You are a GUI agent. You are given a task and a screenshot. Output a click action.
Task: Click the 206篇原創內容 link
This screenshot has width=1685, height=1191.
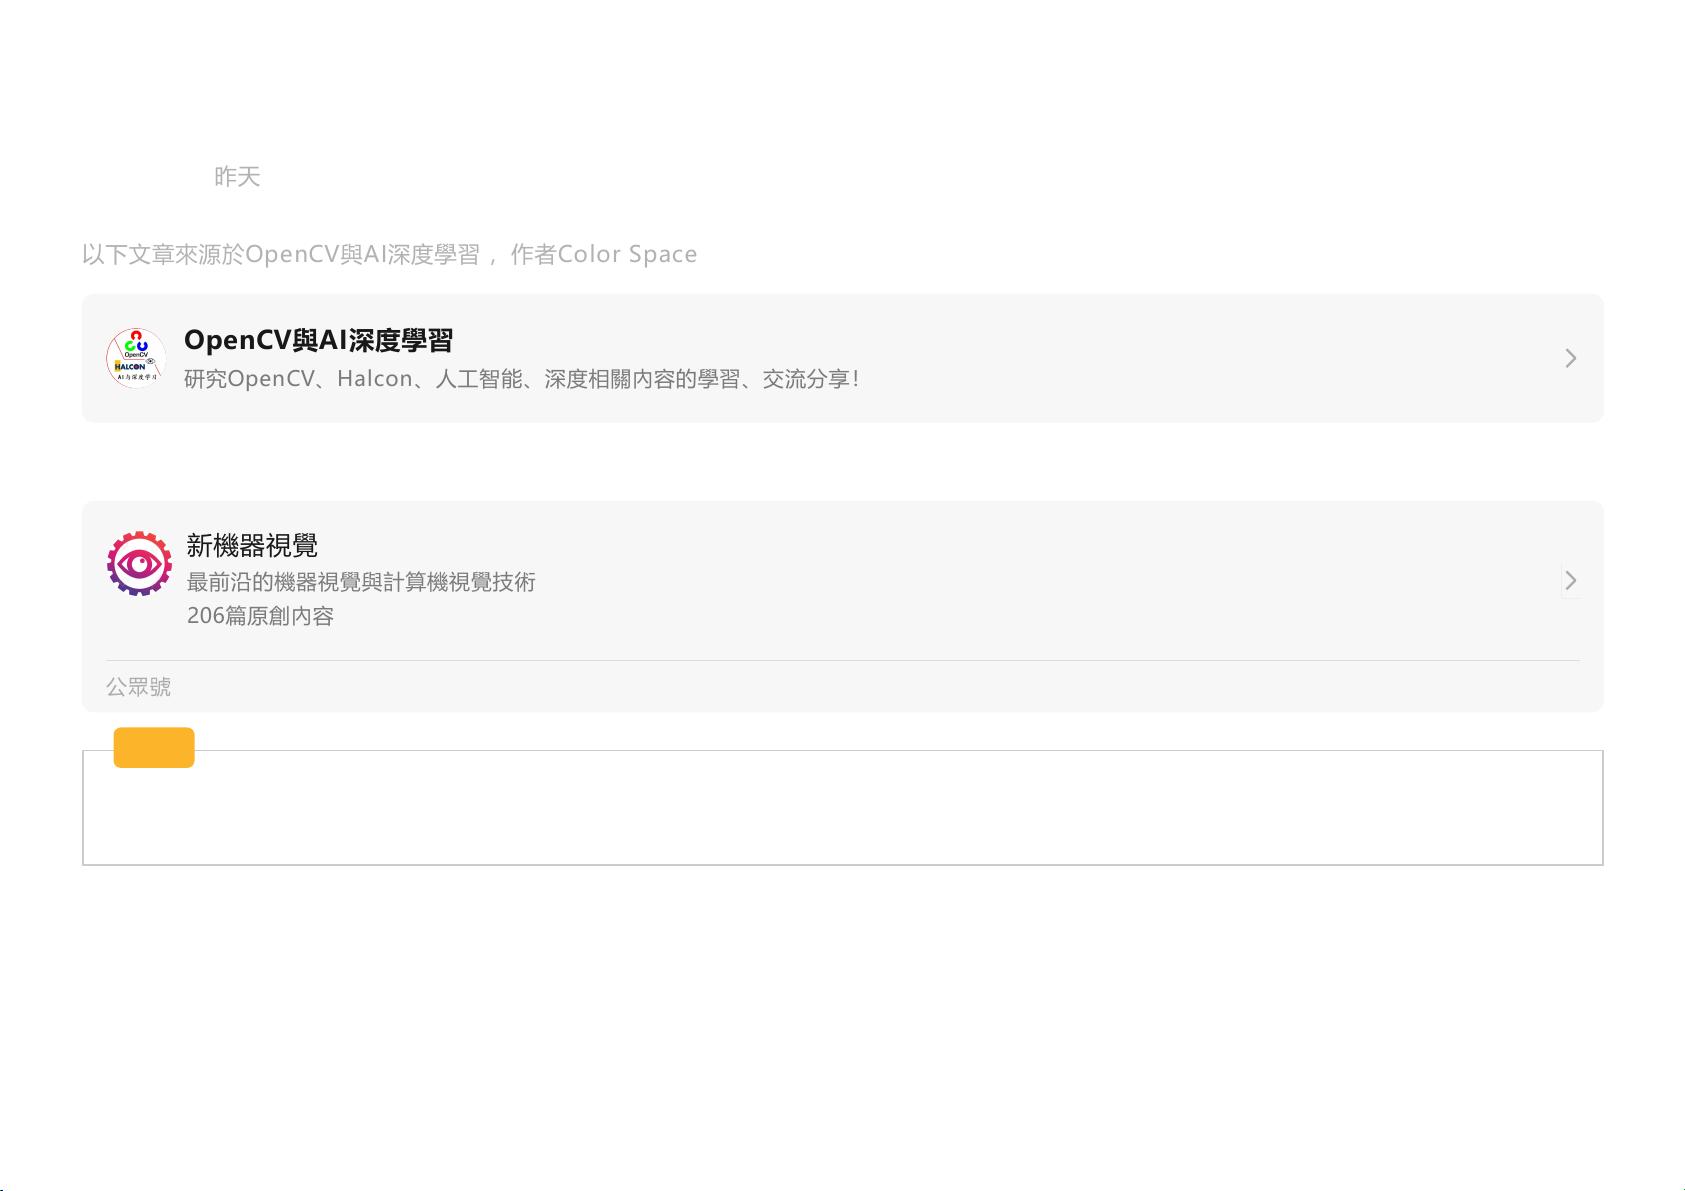click(x=261, y=617)
